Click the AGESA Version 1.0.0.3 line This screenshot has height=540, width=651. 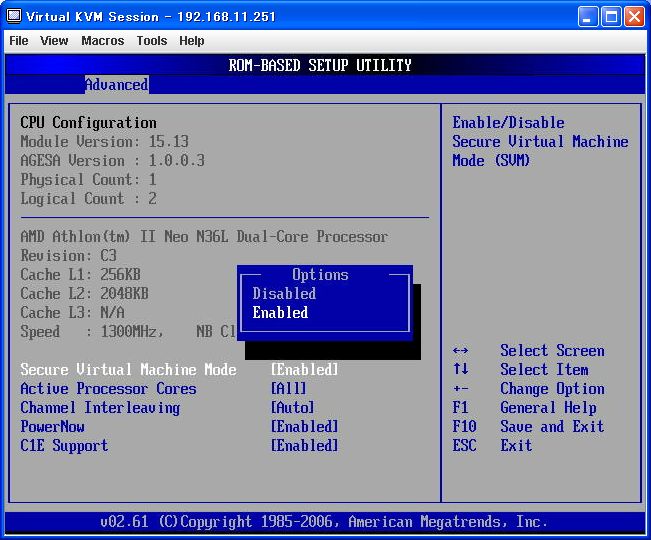coord(113,161)
